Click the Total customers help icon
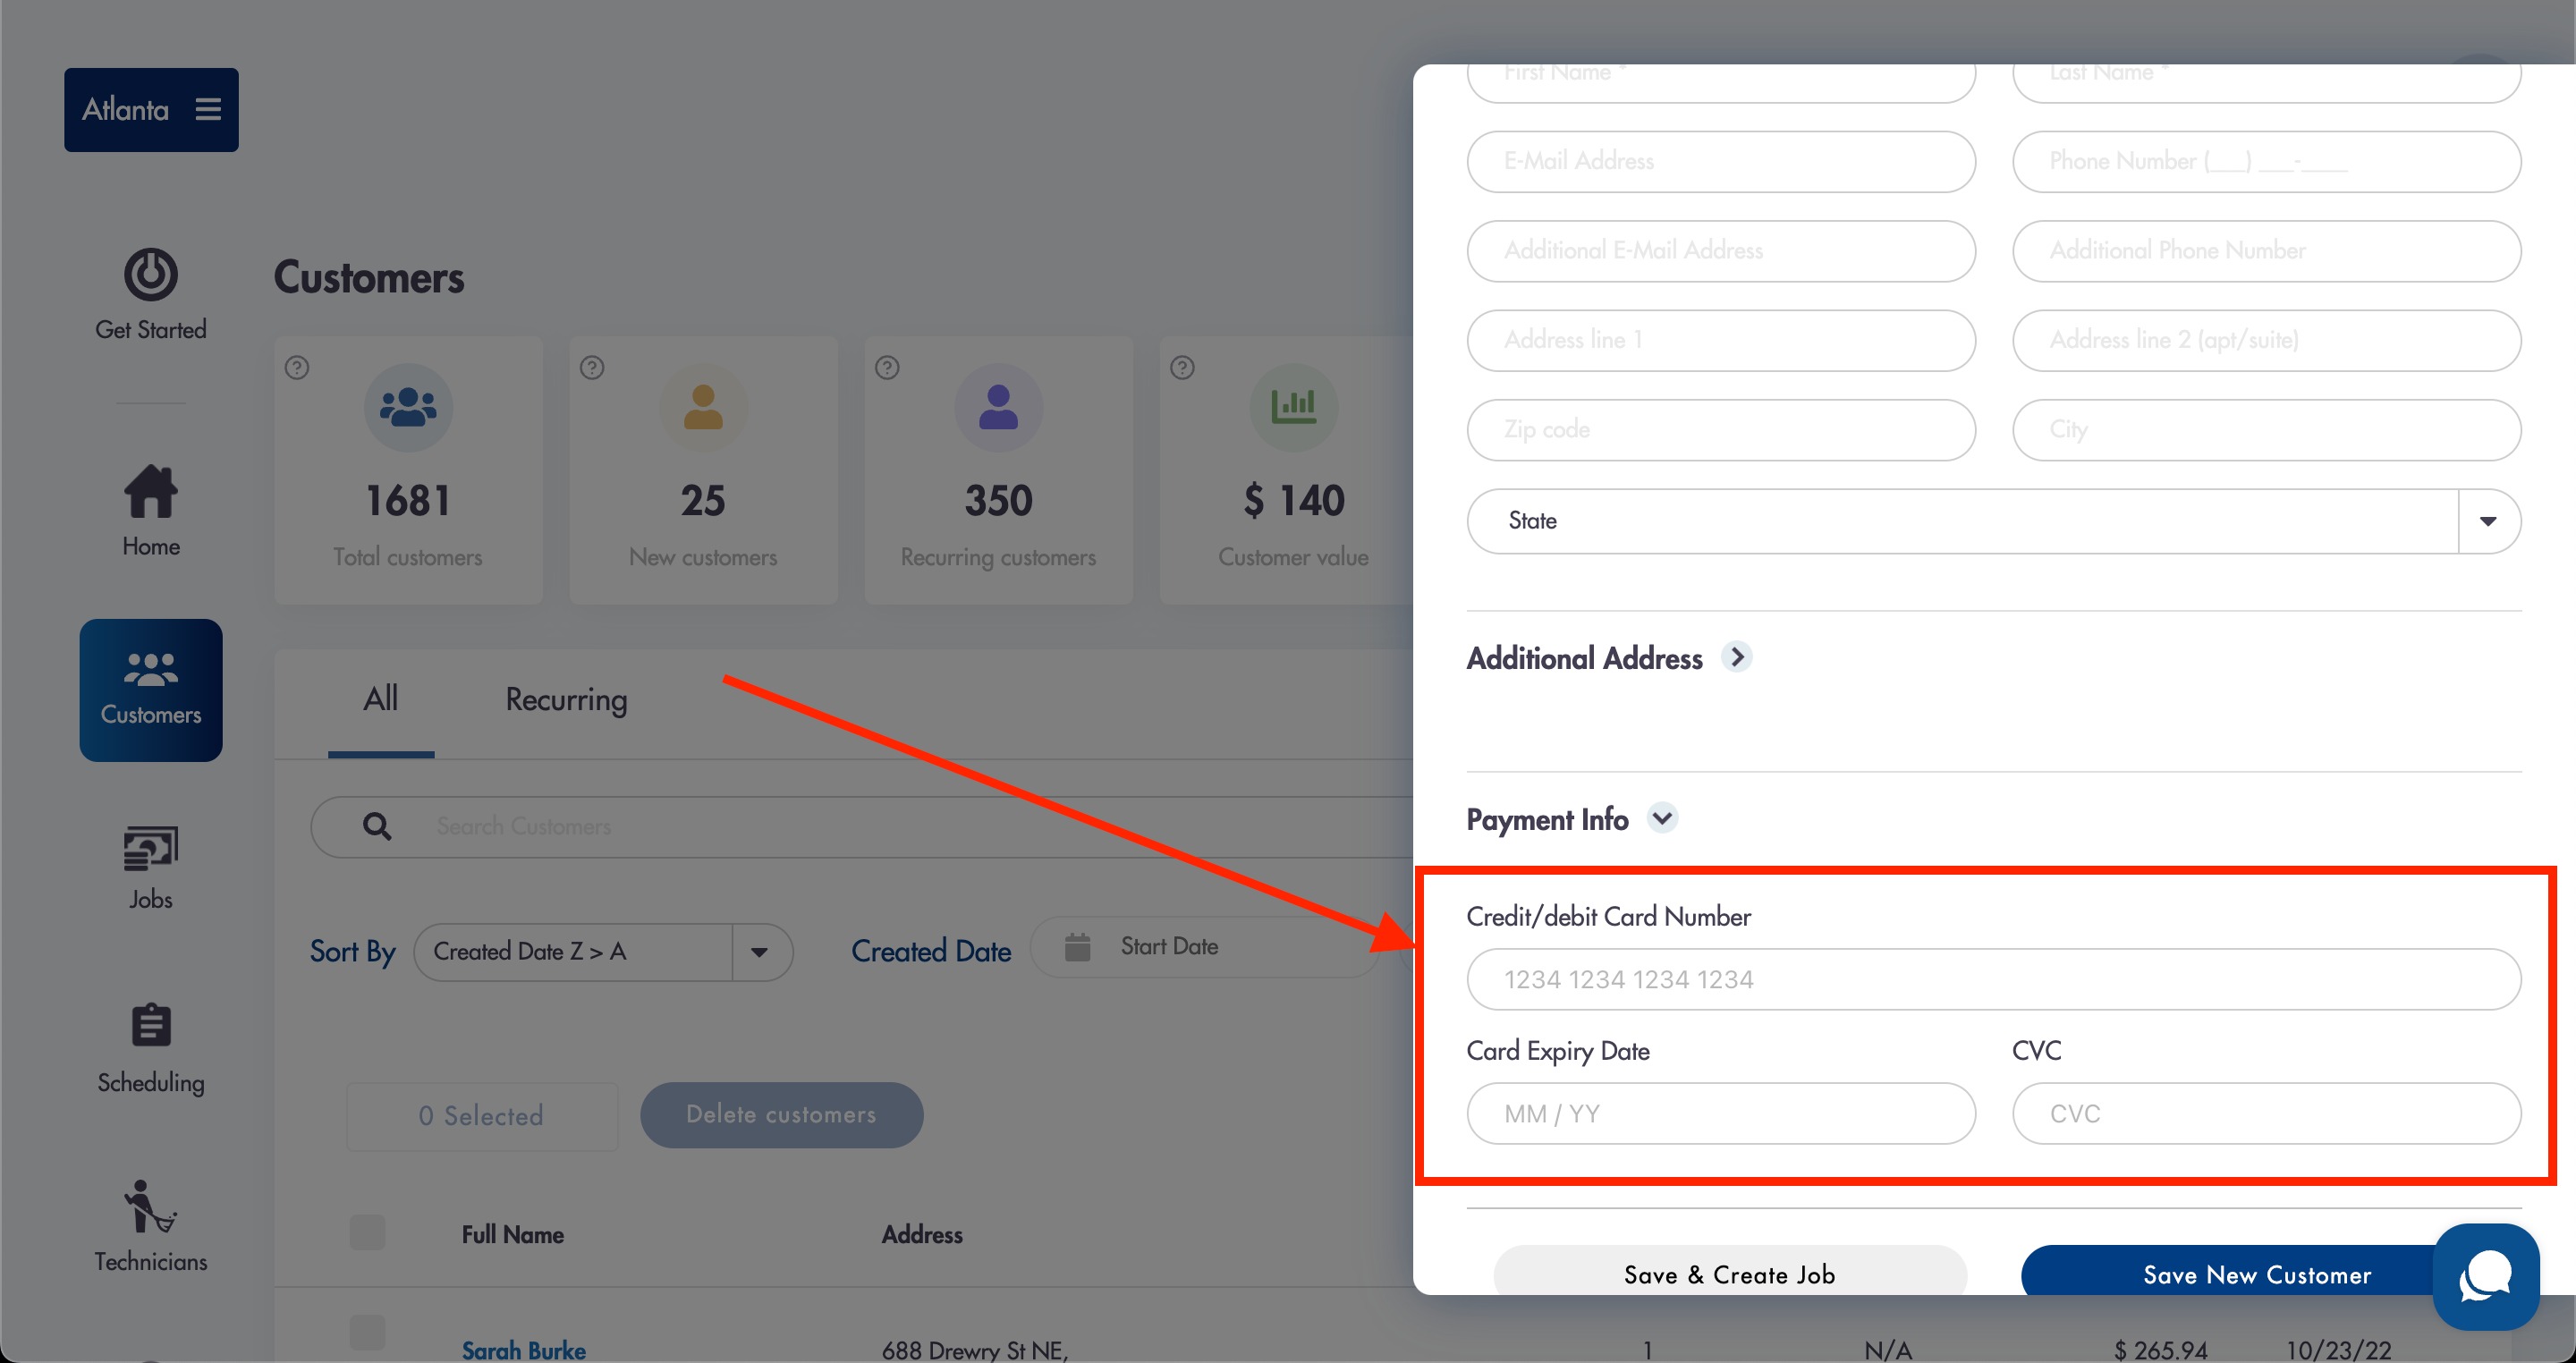 pos(297,367)
